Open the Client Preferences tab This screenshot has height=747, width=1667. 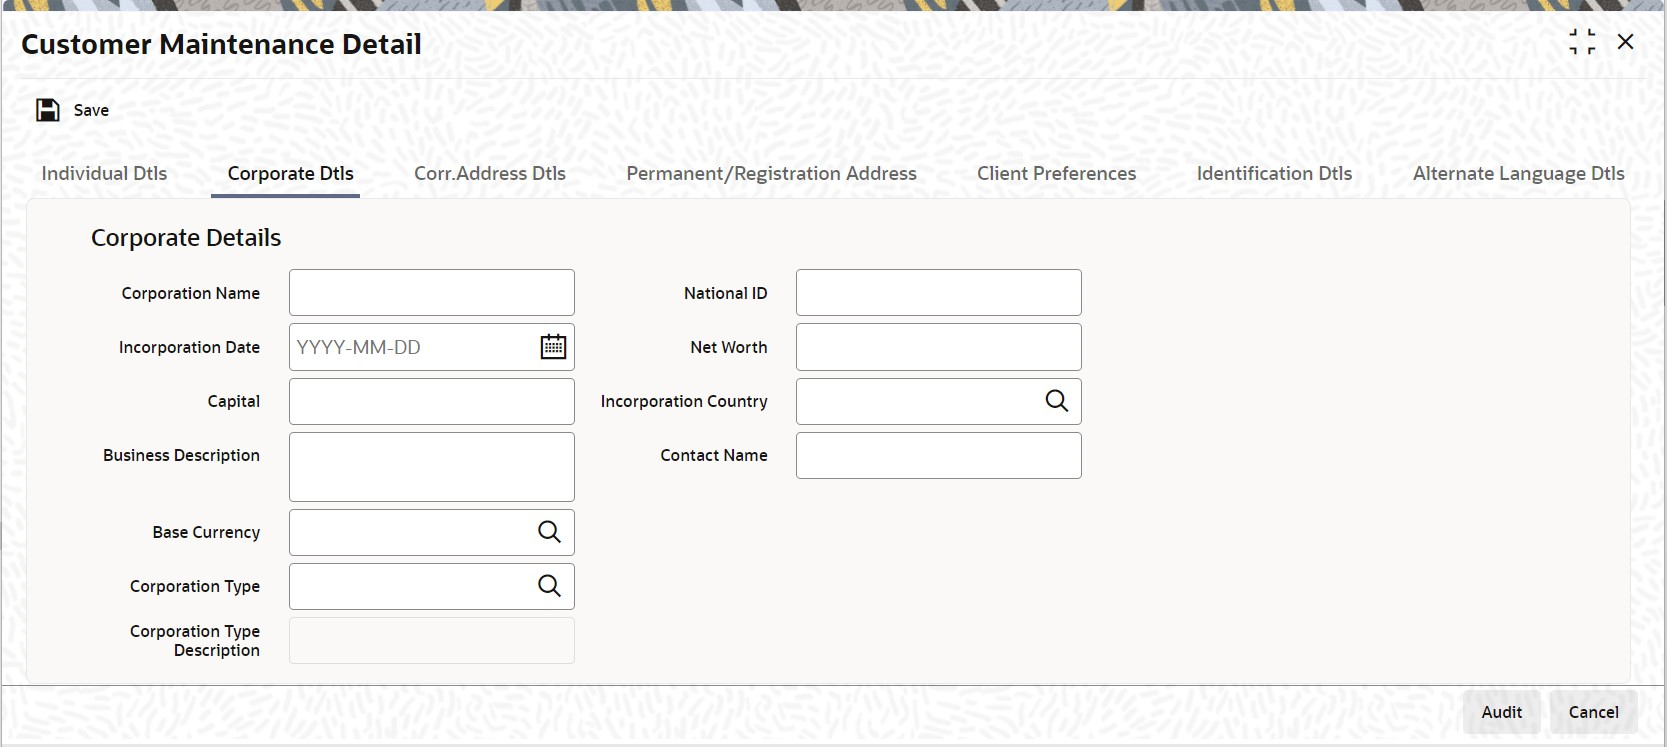[1056, 173]
